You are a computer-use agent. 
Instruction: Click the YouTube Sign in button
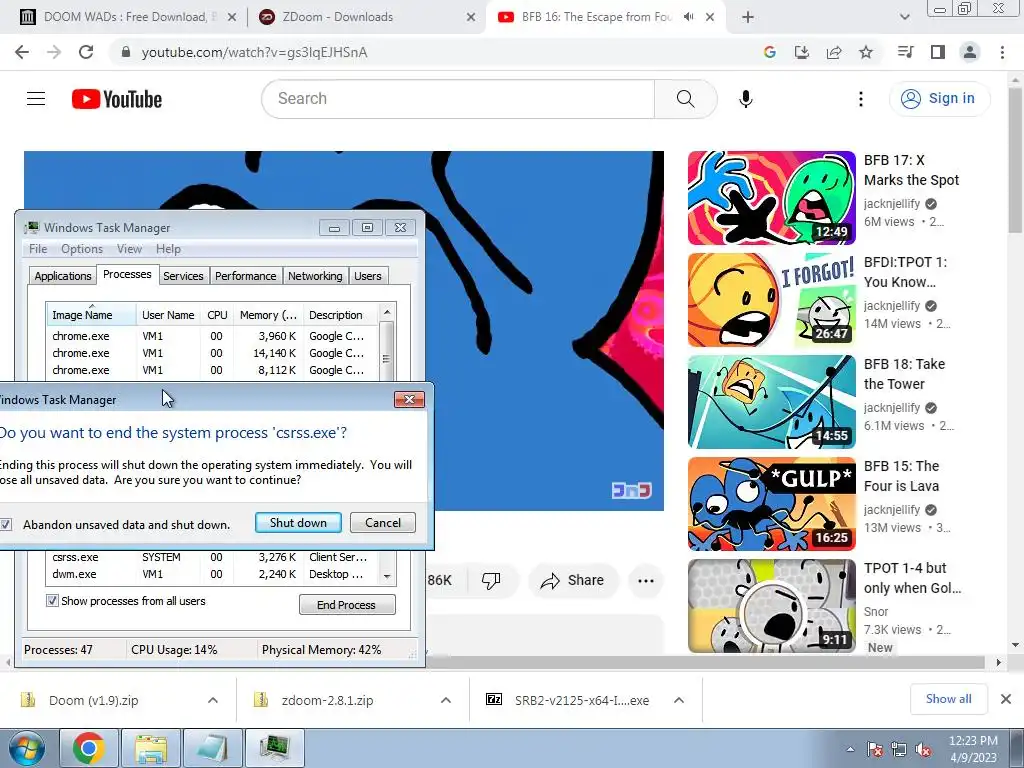939,99
